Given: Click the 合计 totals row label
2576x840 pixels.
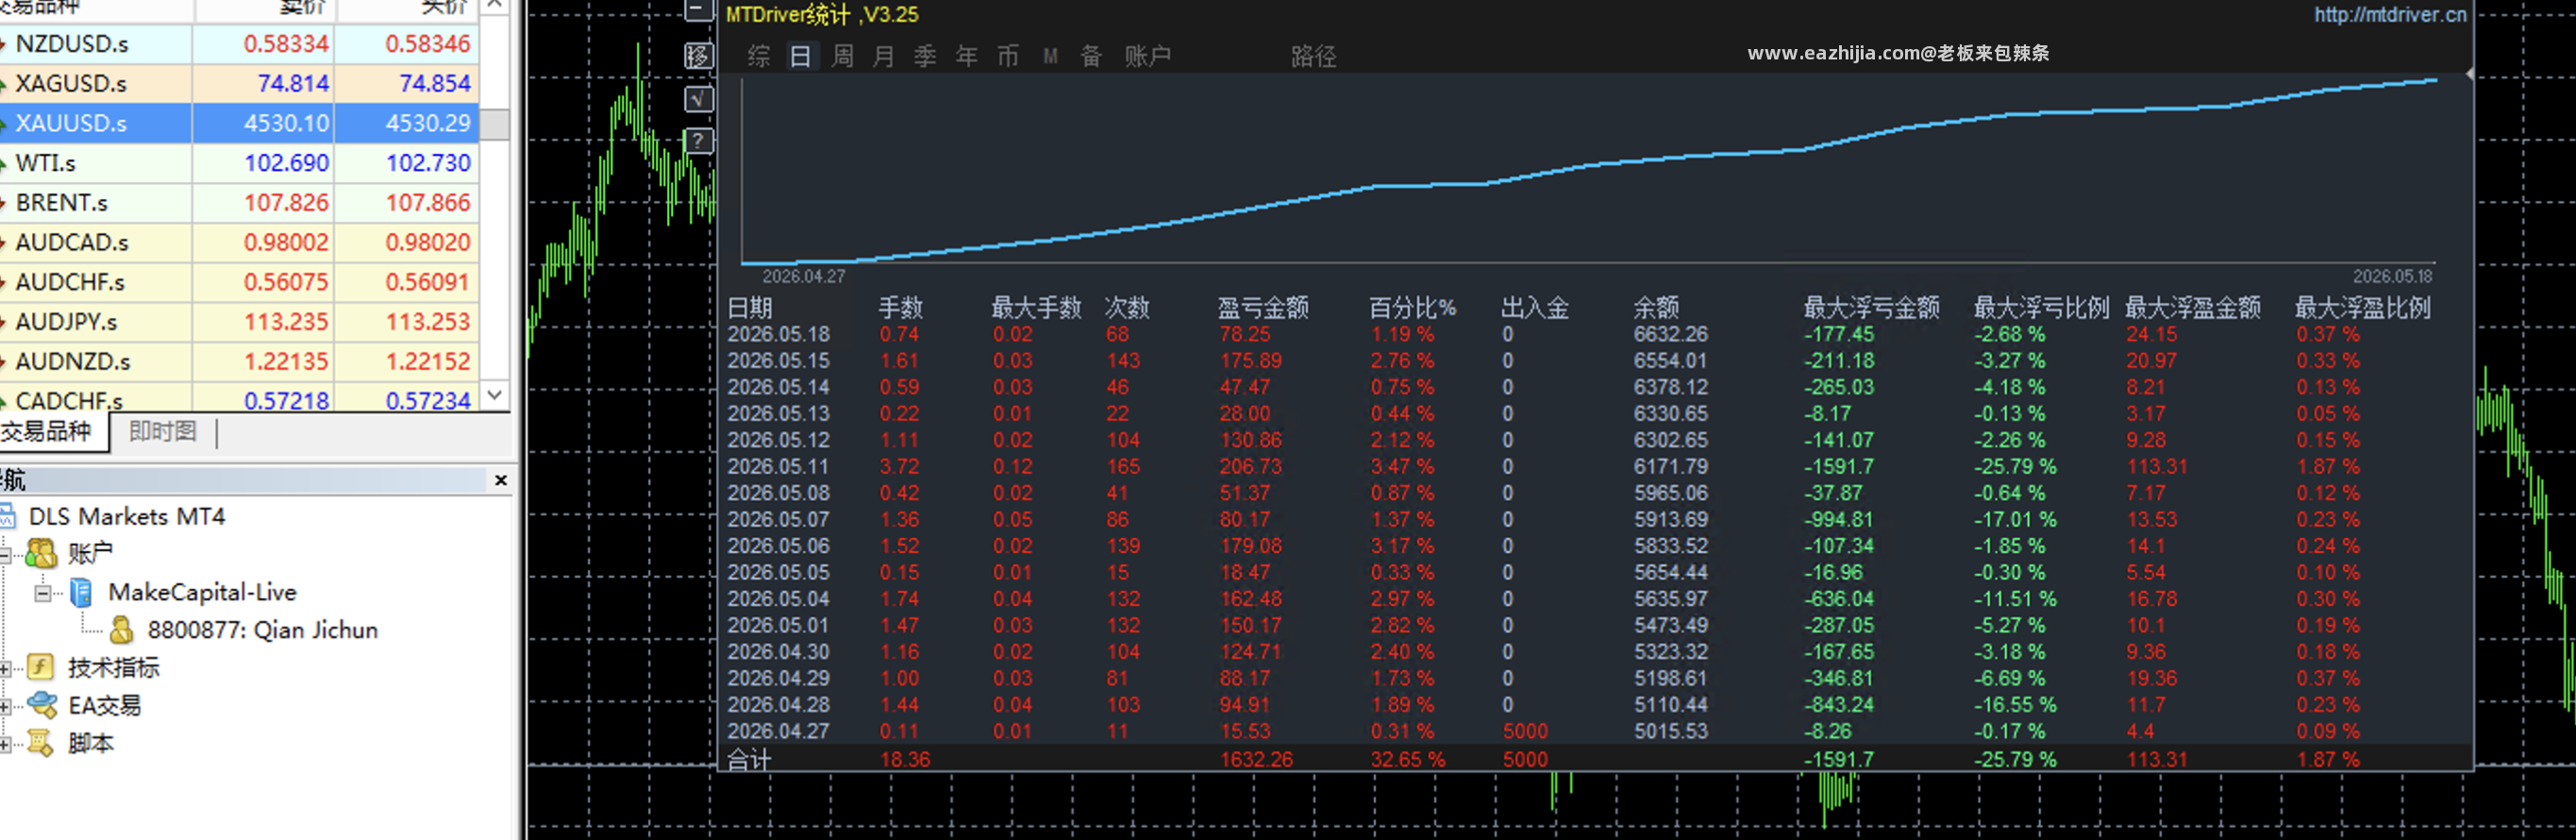Looking at the screenshot, I should click(x=749, y=760).
